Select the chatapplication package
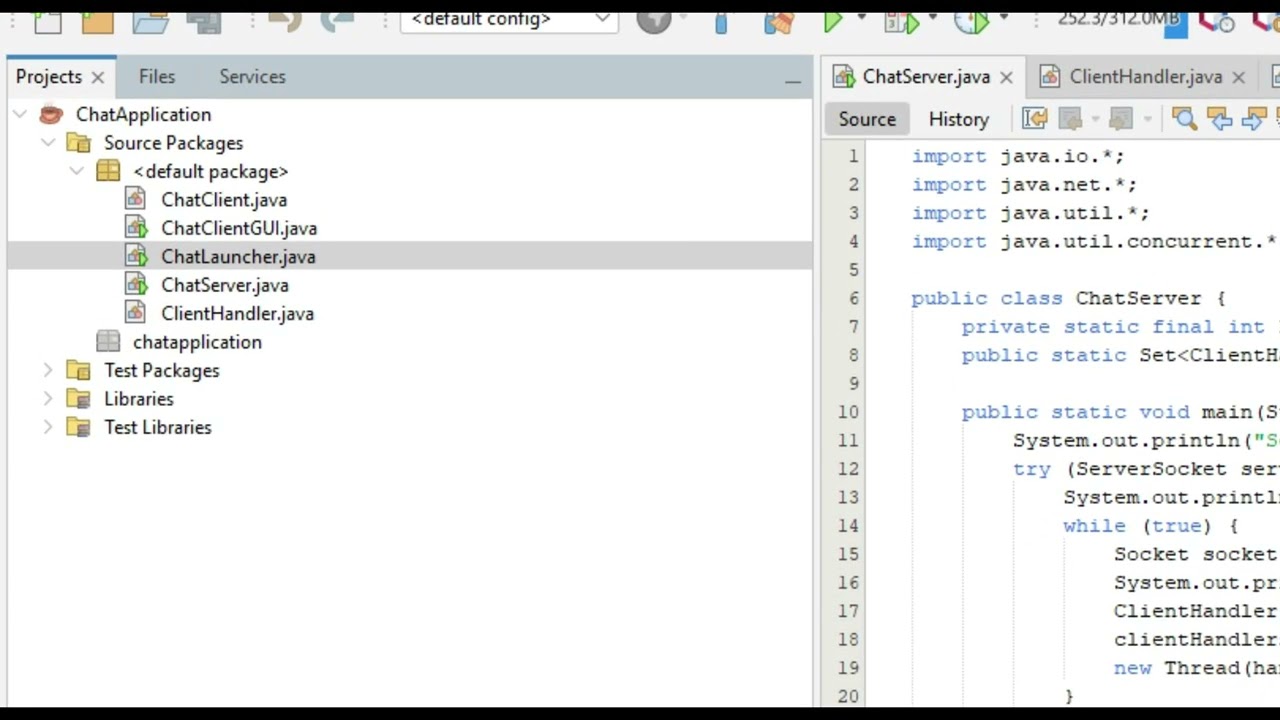This screenshot has width=1280, height=720. click(x=197, y=342)
